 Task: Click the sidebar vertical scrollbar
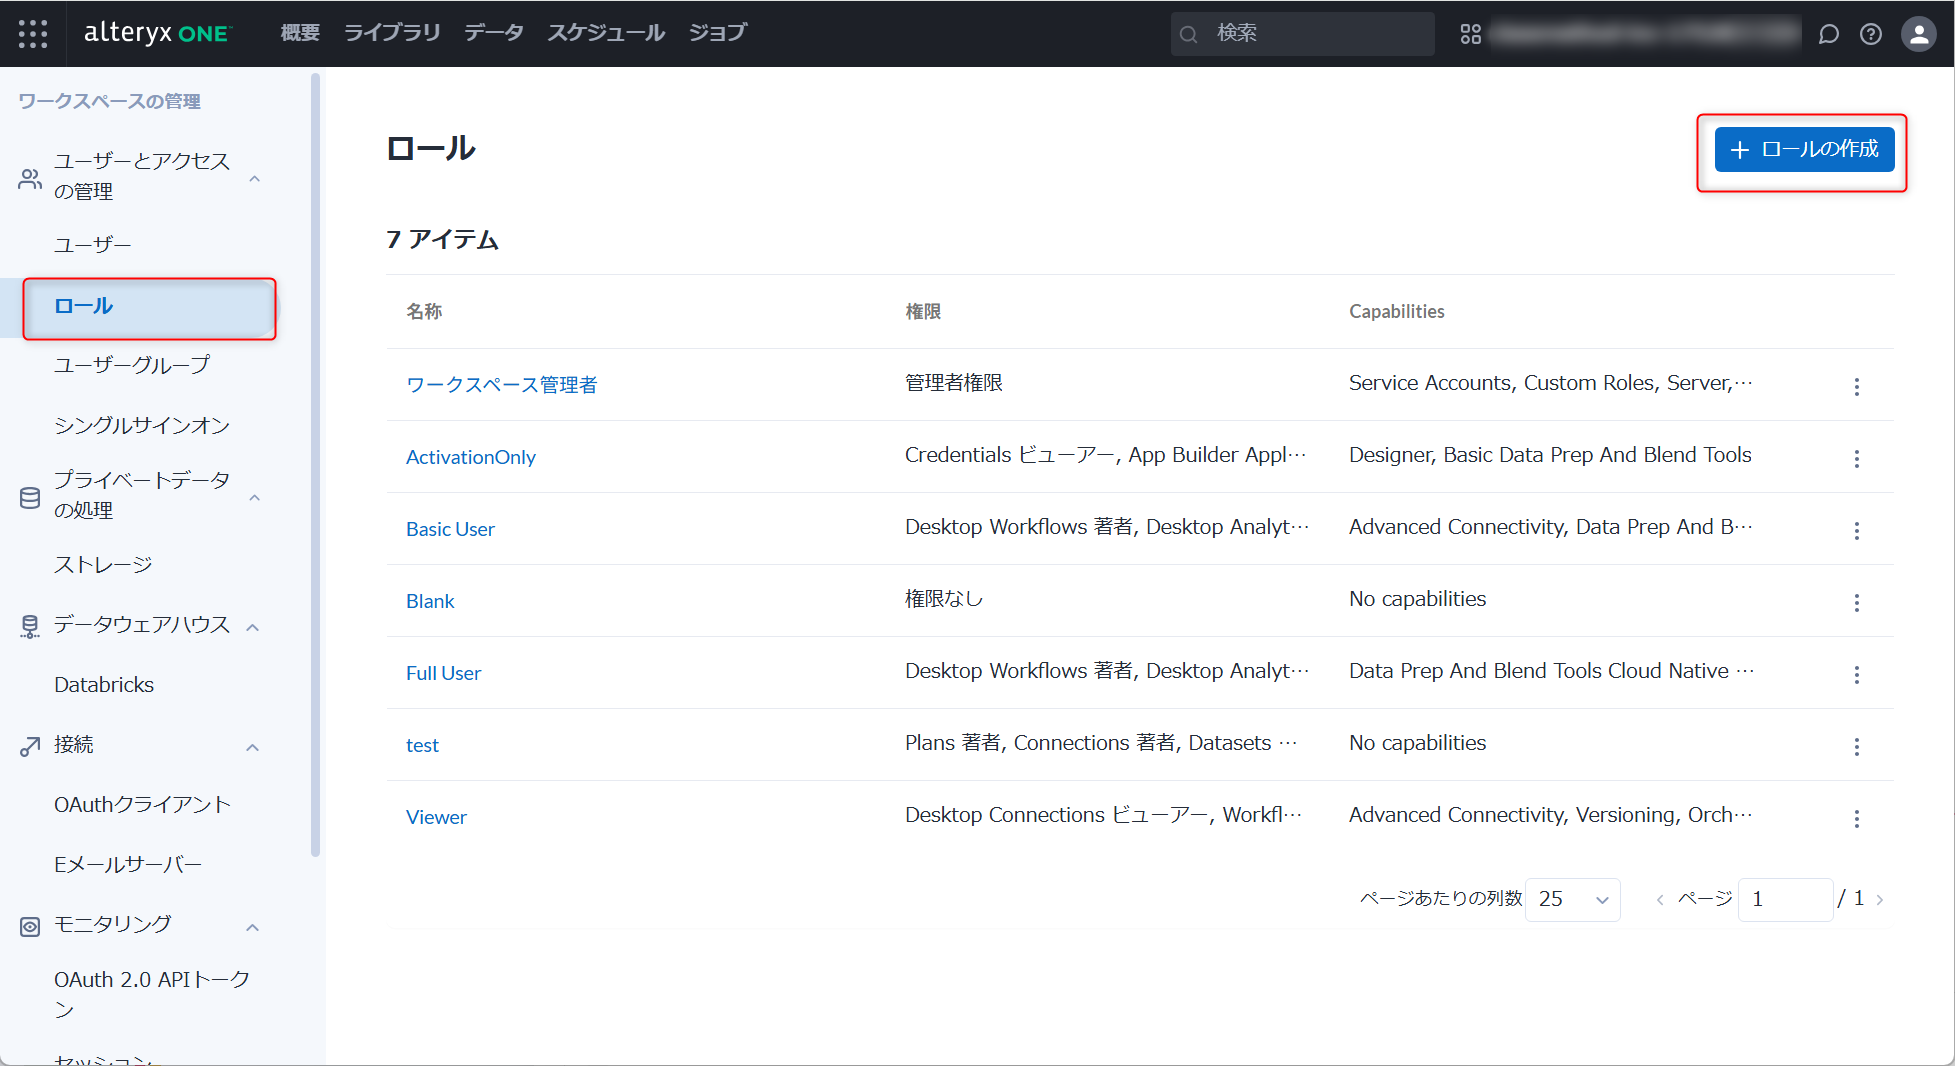316,465
